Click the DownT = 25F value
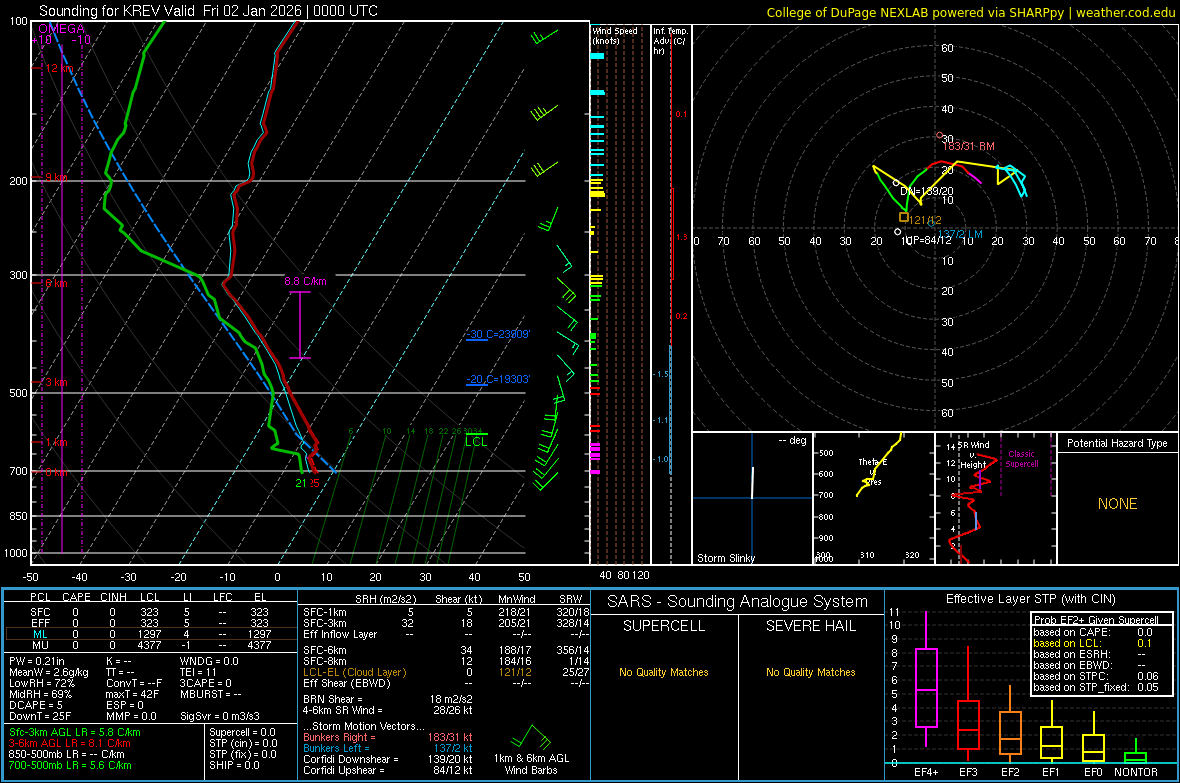1180x783 pixels. click(40, 716)
